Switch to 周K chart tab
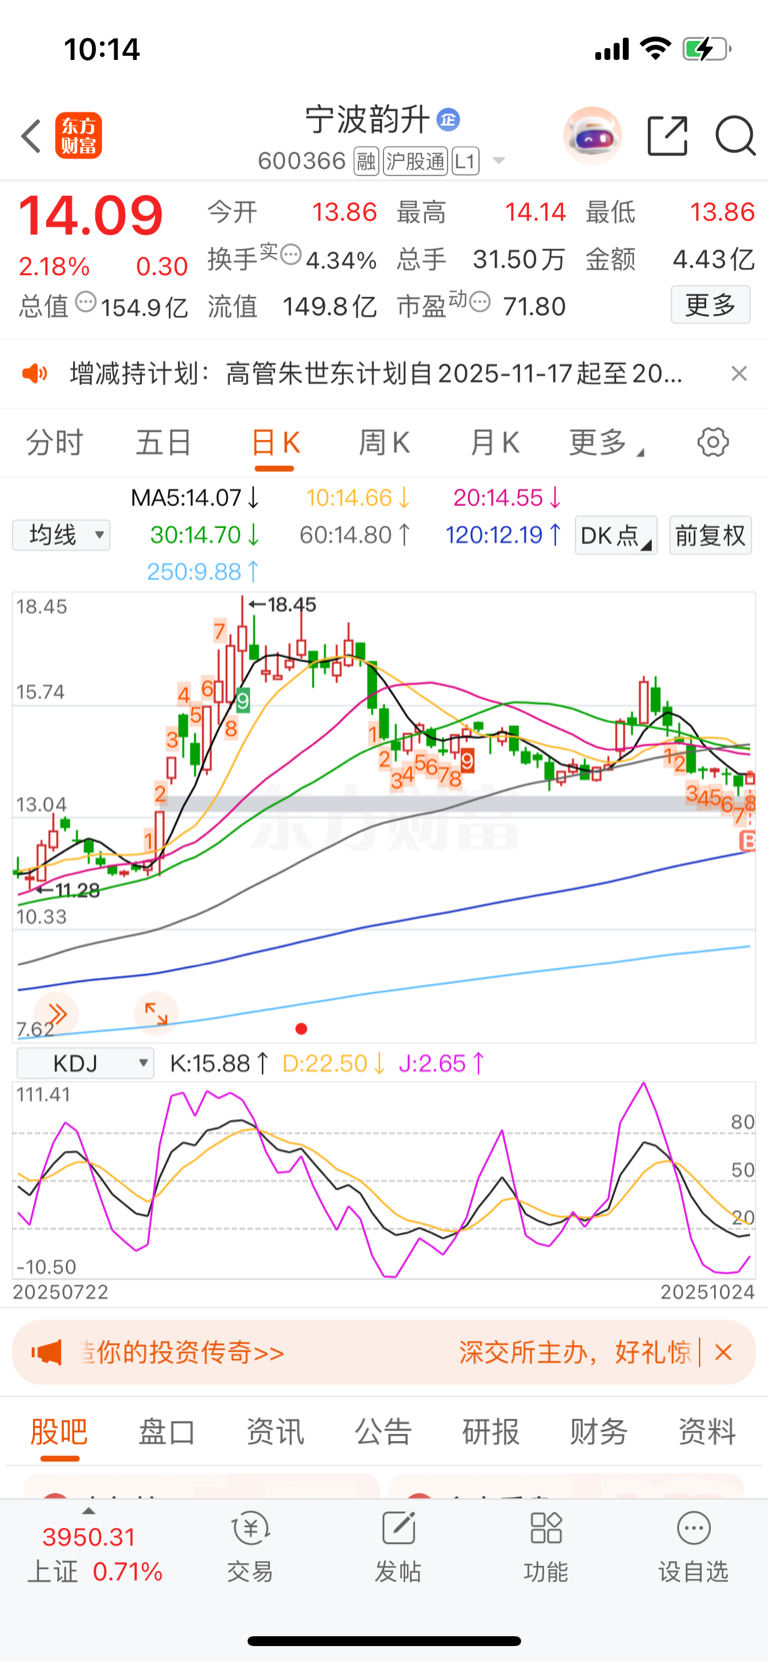The image size is (768, 1663). pyautogui.click(x=384, y=442)
